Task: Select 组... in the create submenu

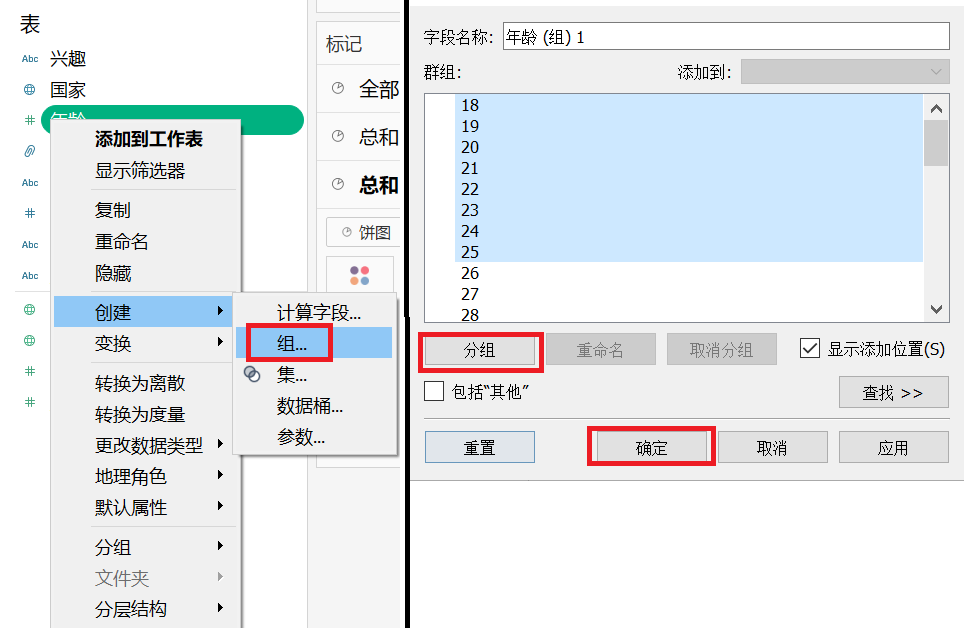Action: click(314, 343)
